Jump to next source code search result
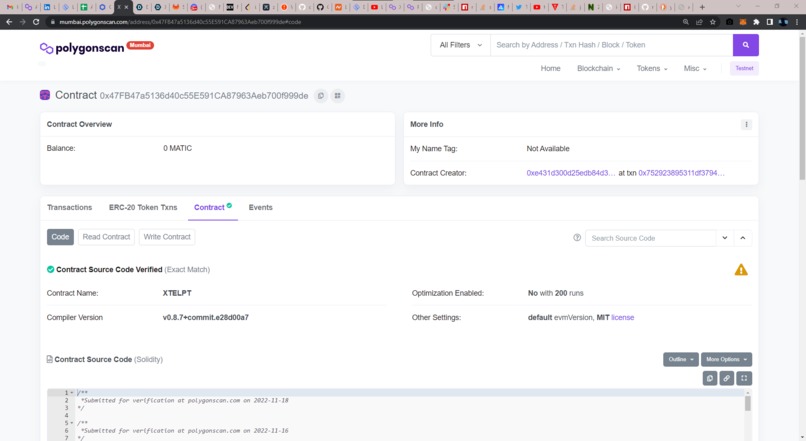806x441 pixels. click(x=725, y=238)
